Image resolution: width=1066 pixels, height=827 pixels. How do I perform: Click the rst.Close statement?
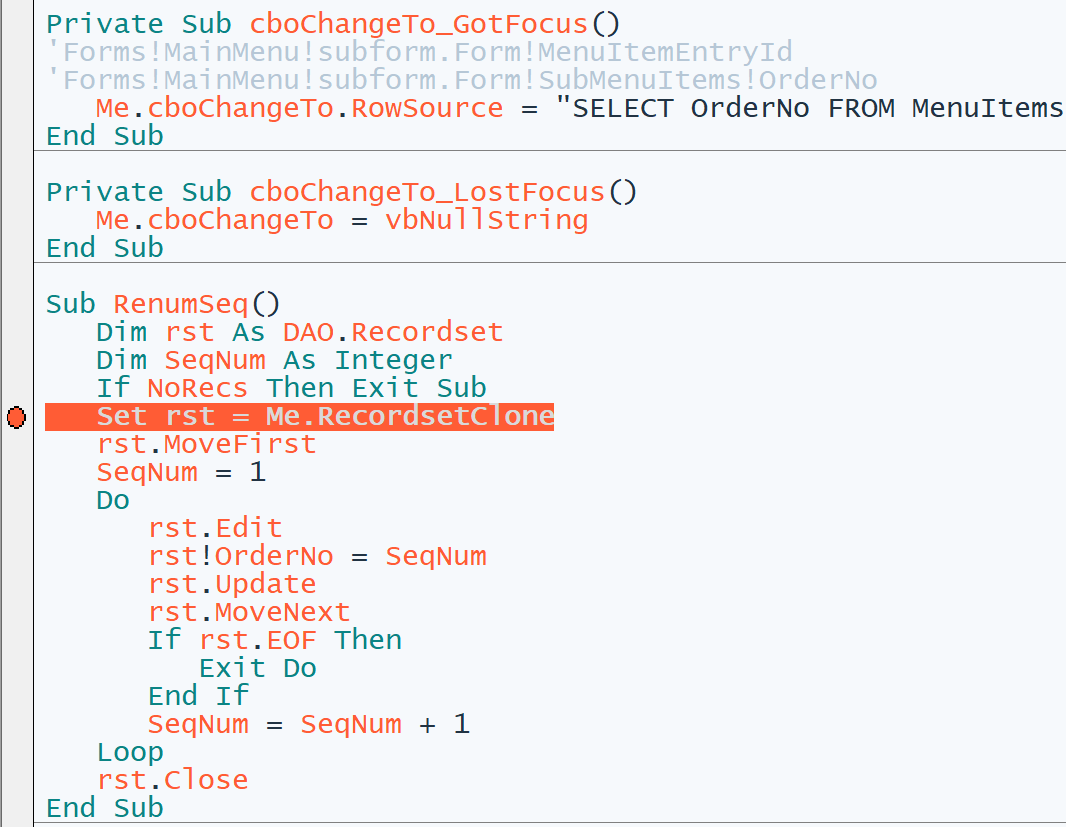(x=172, y=780)
